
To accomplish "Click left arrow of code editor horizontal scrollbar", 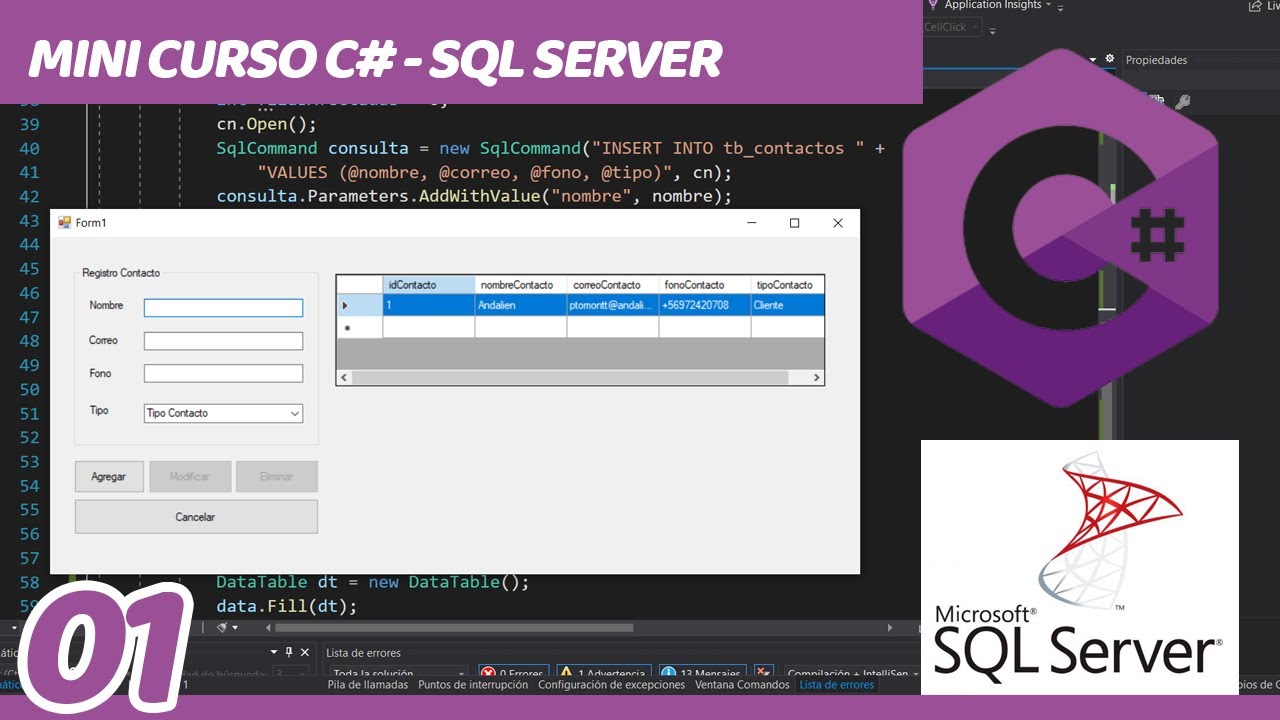I will point(268,628).
